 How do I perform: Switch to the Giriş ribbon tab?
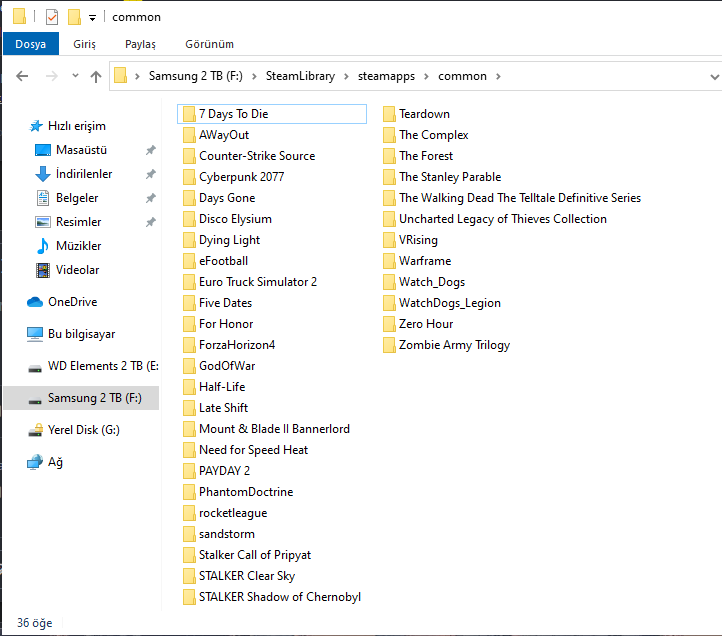point(84,44)
